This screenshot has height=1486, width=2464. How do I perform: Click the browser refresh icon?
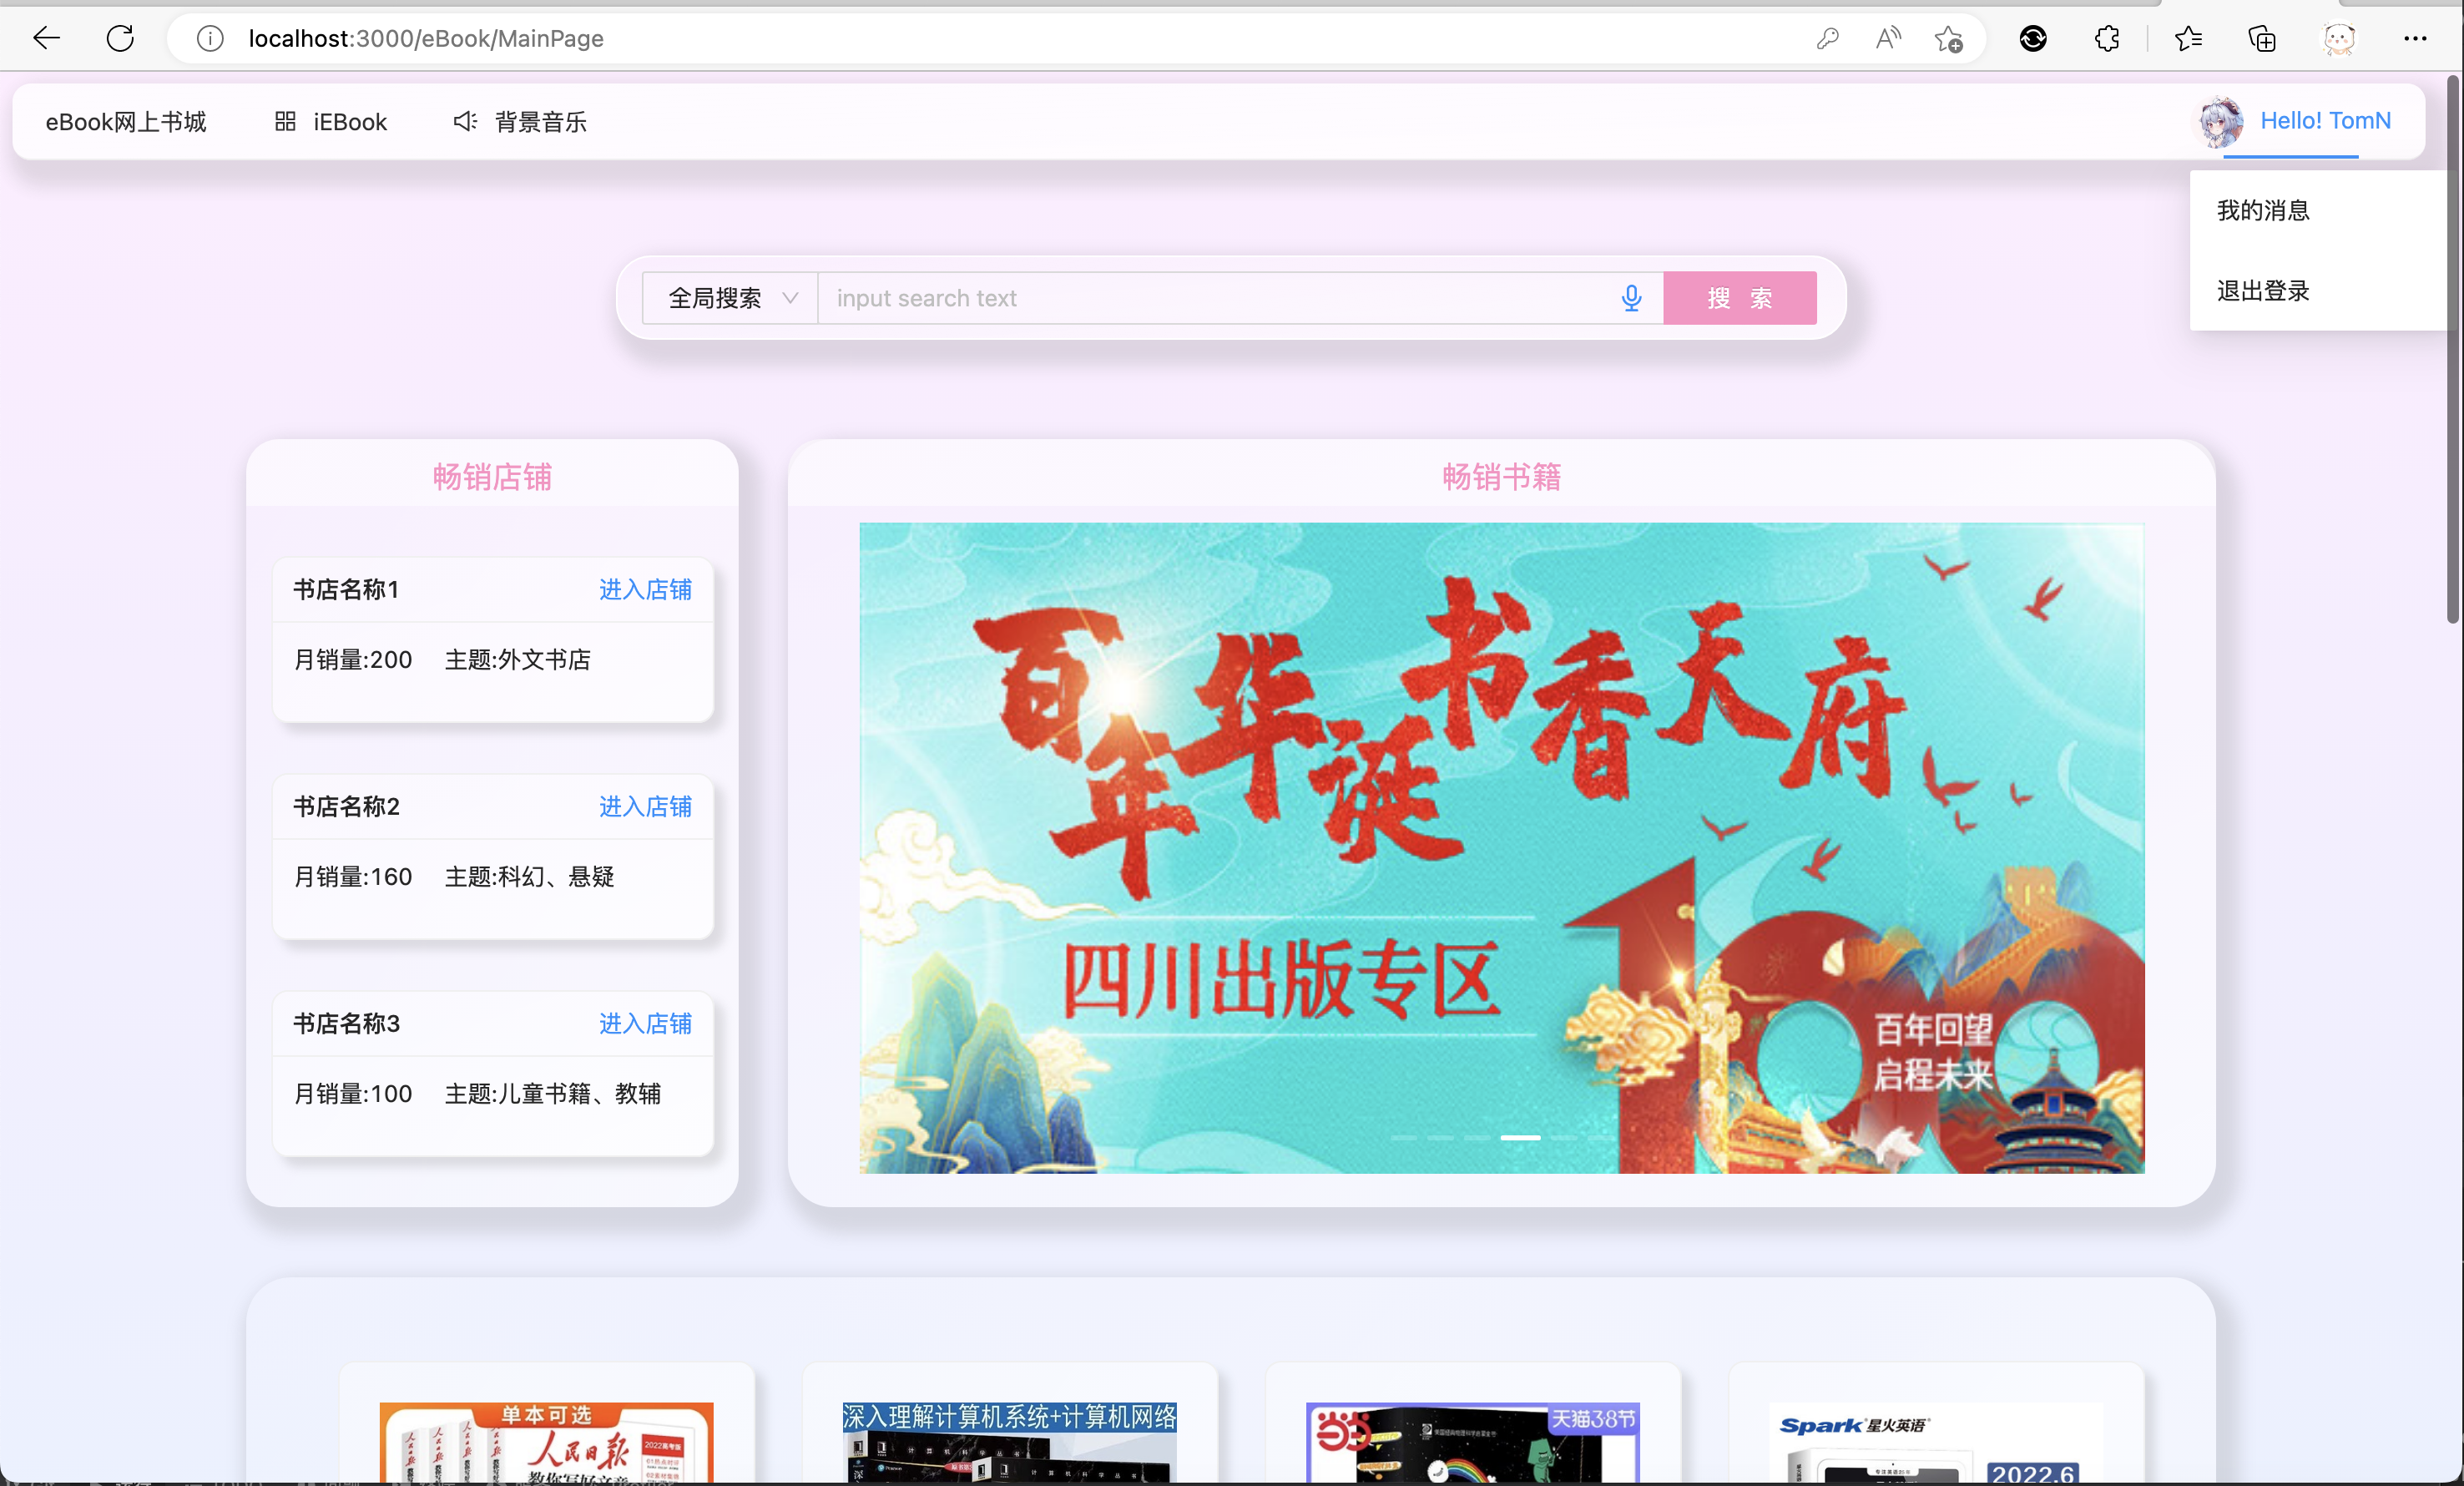(x=120, y=38)
